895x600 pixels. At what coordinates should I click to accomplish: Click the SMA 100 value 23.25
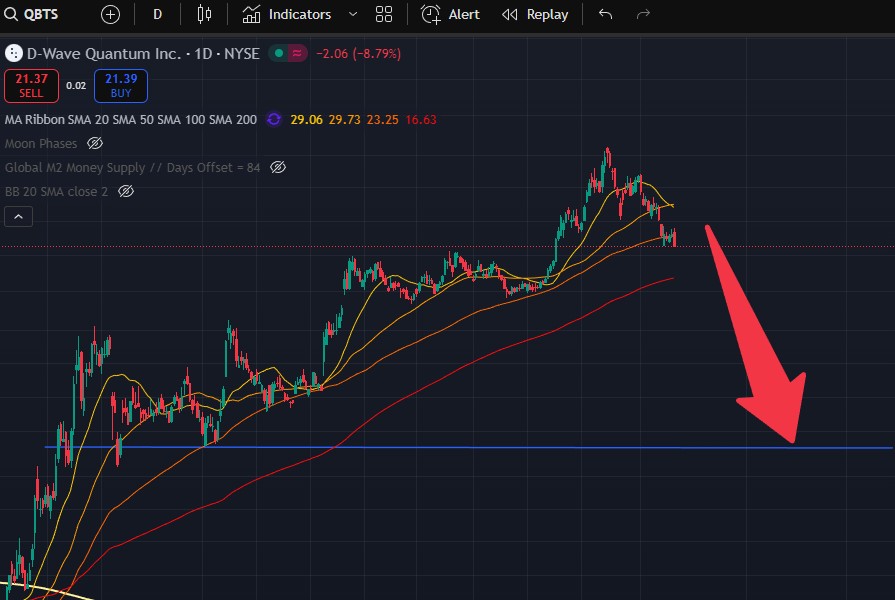382,120
